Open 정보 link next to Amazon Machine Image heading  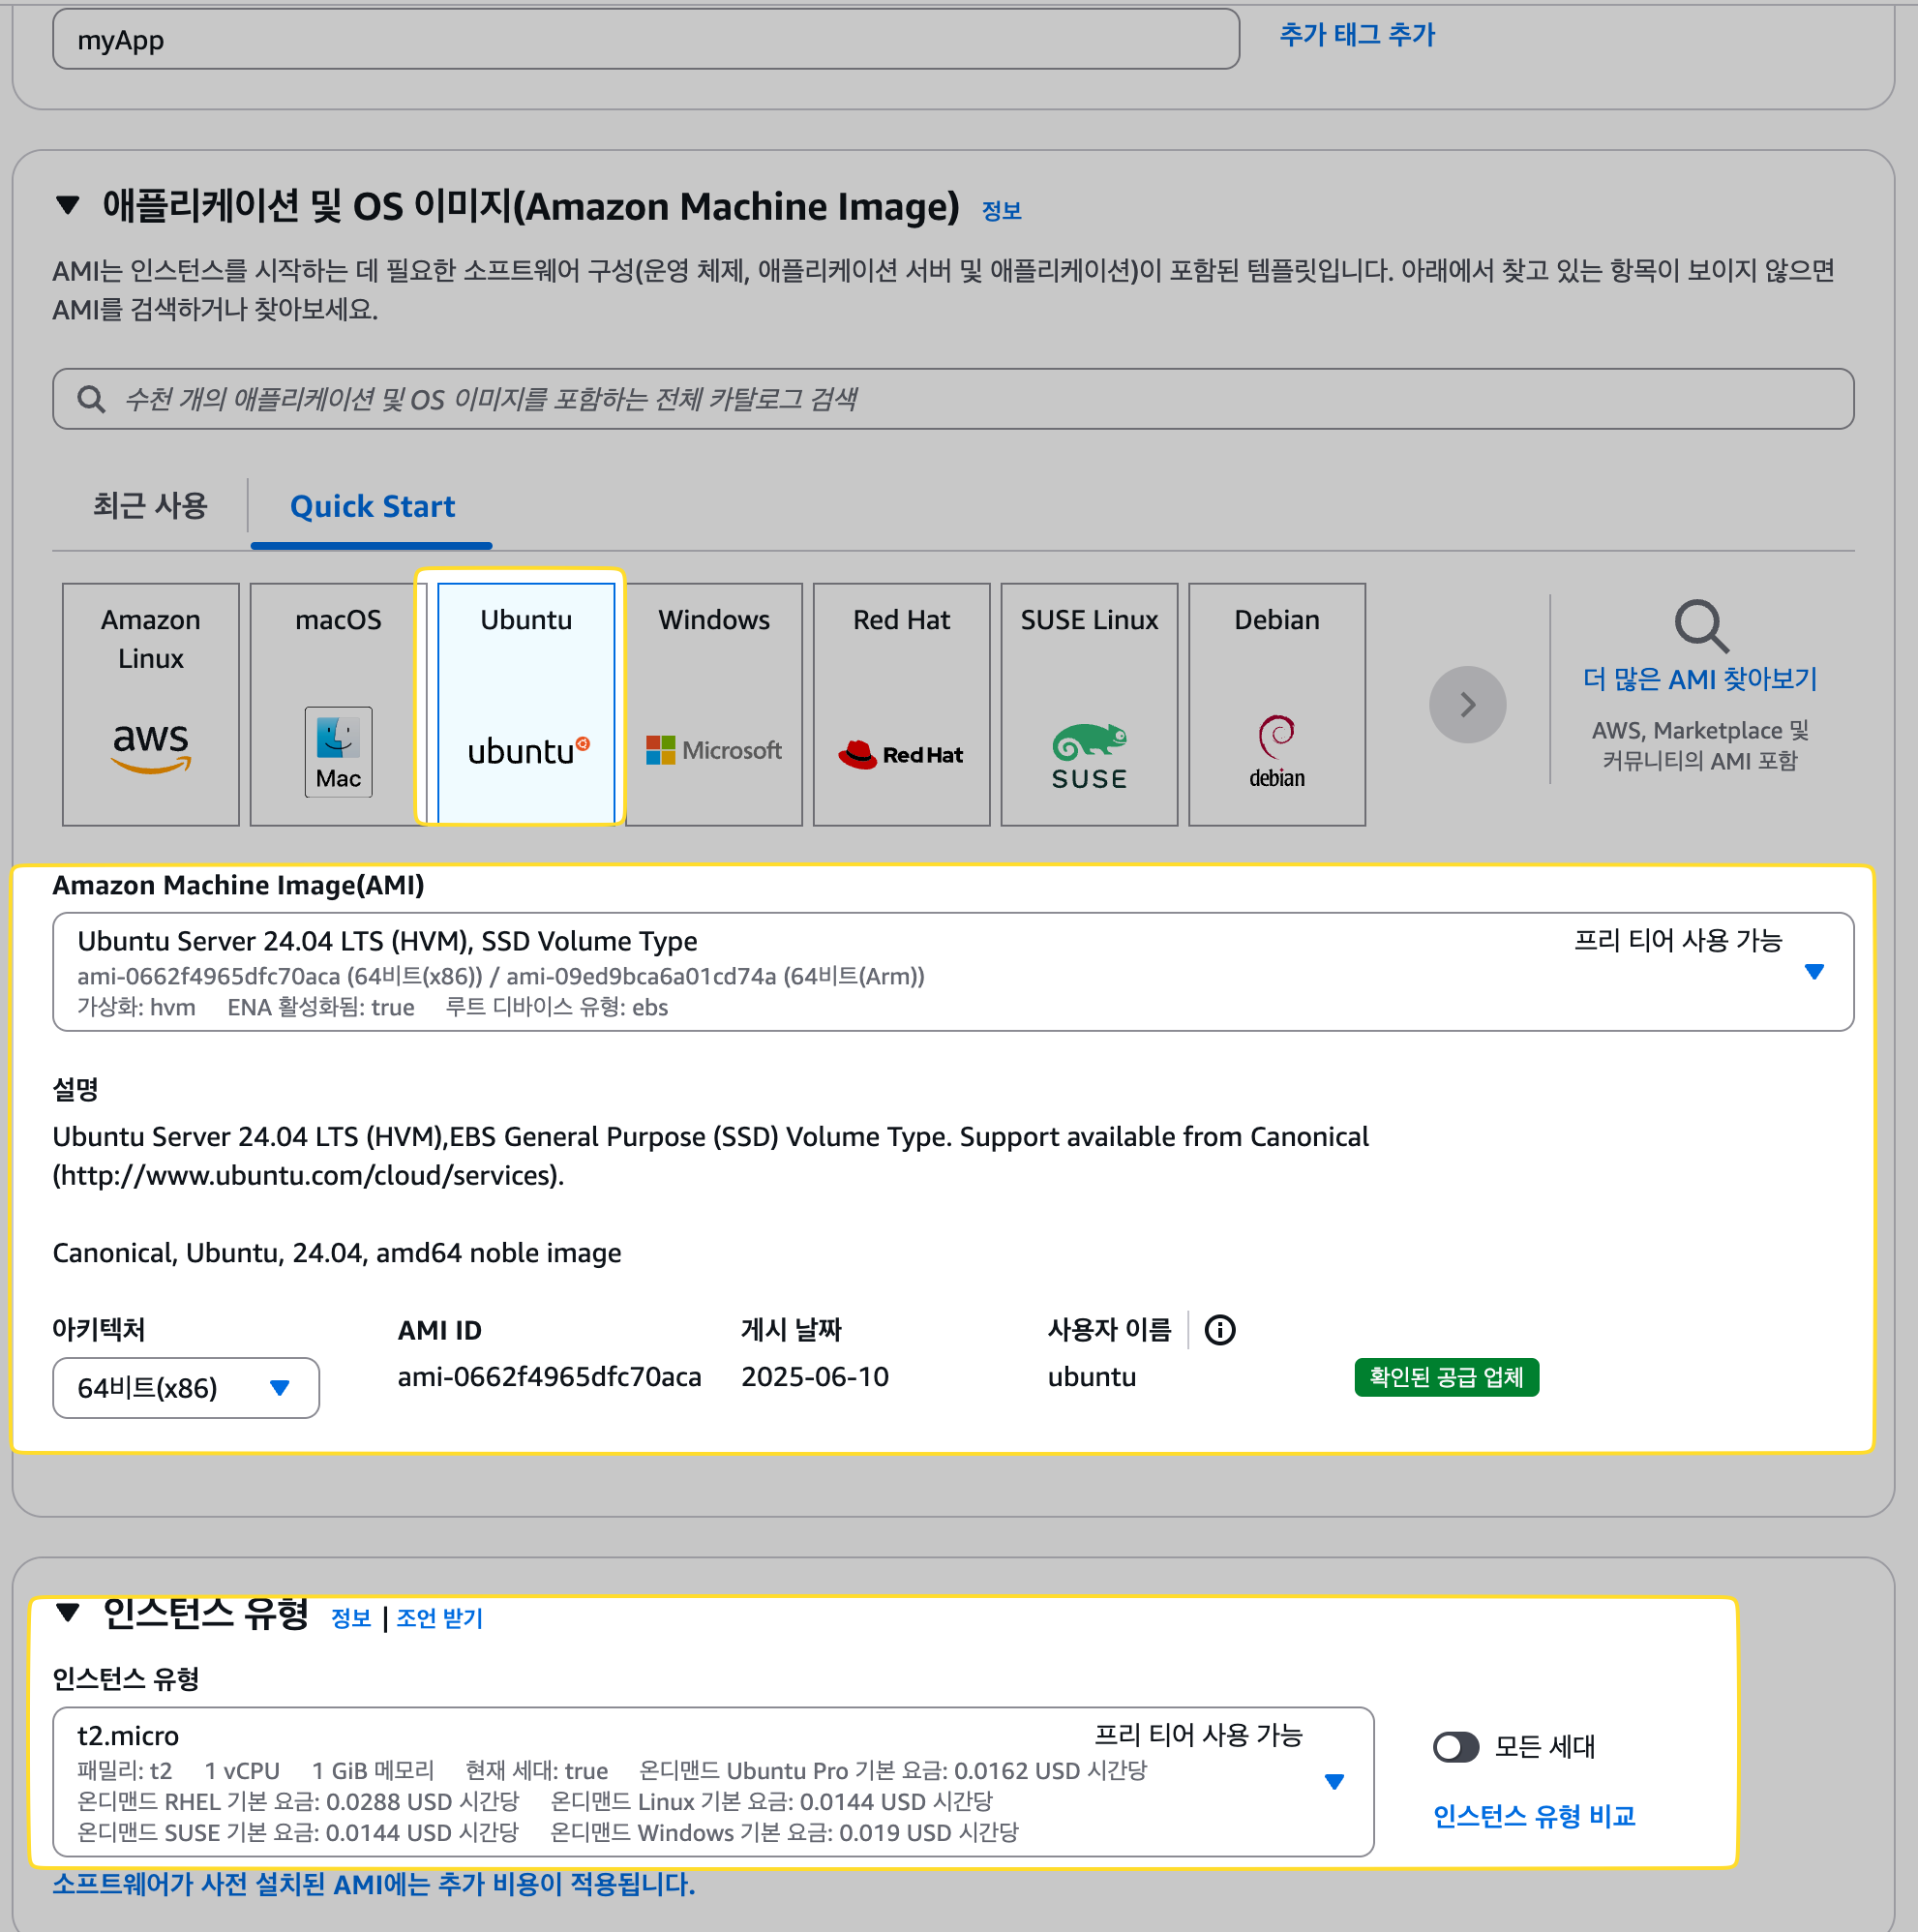(1001, 210)
